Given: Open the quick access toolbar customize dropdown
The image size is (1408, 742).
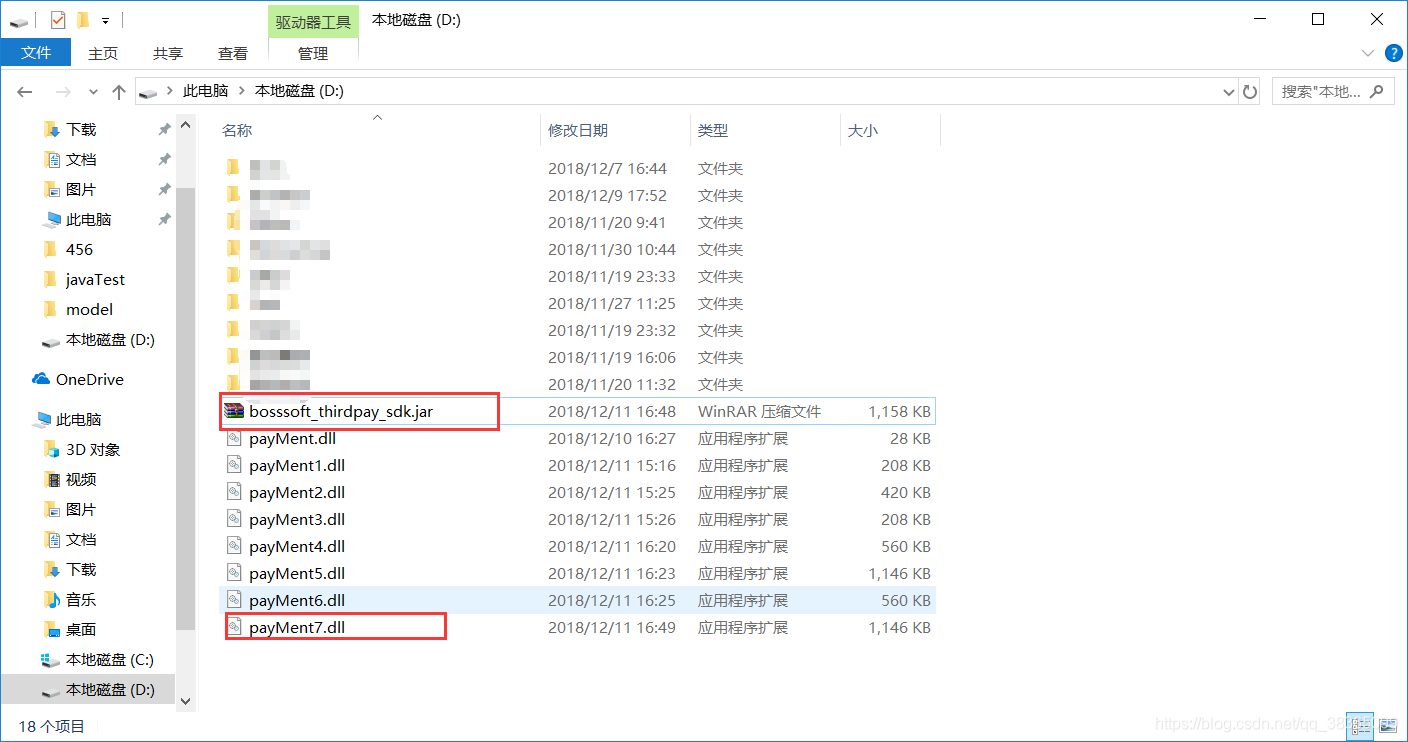Looking at the screenshot, I should tap(105, 20).
